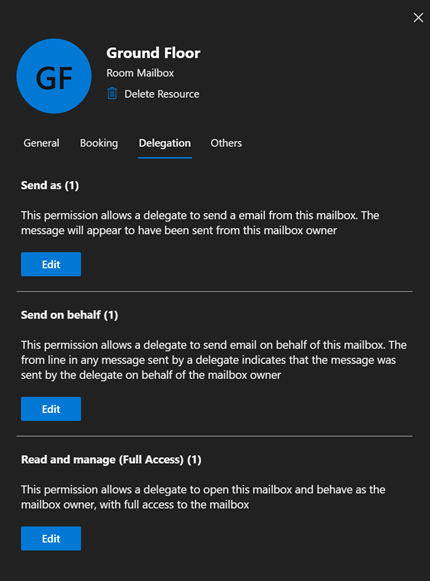Click the Ground Floor title
This screenshot has width=430, height=581.
(x=153, y=53)
